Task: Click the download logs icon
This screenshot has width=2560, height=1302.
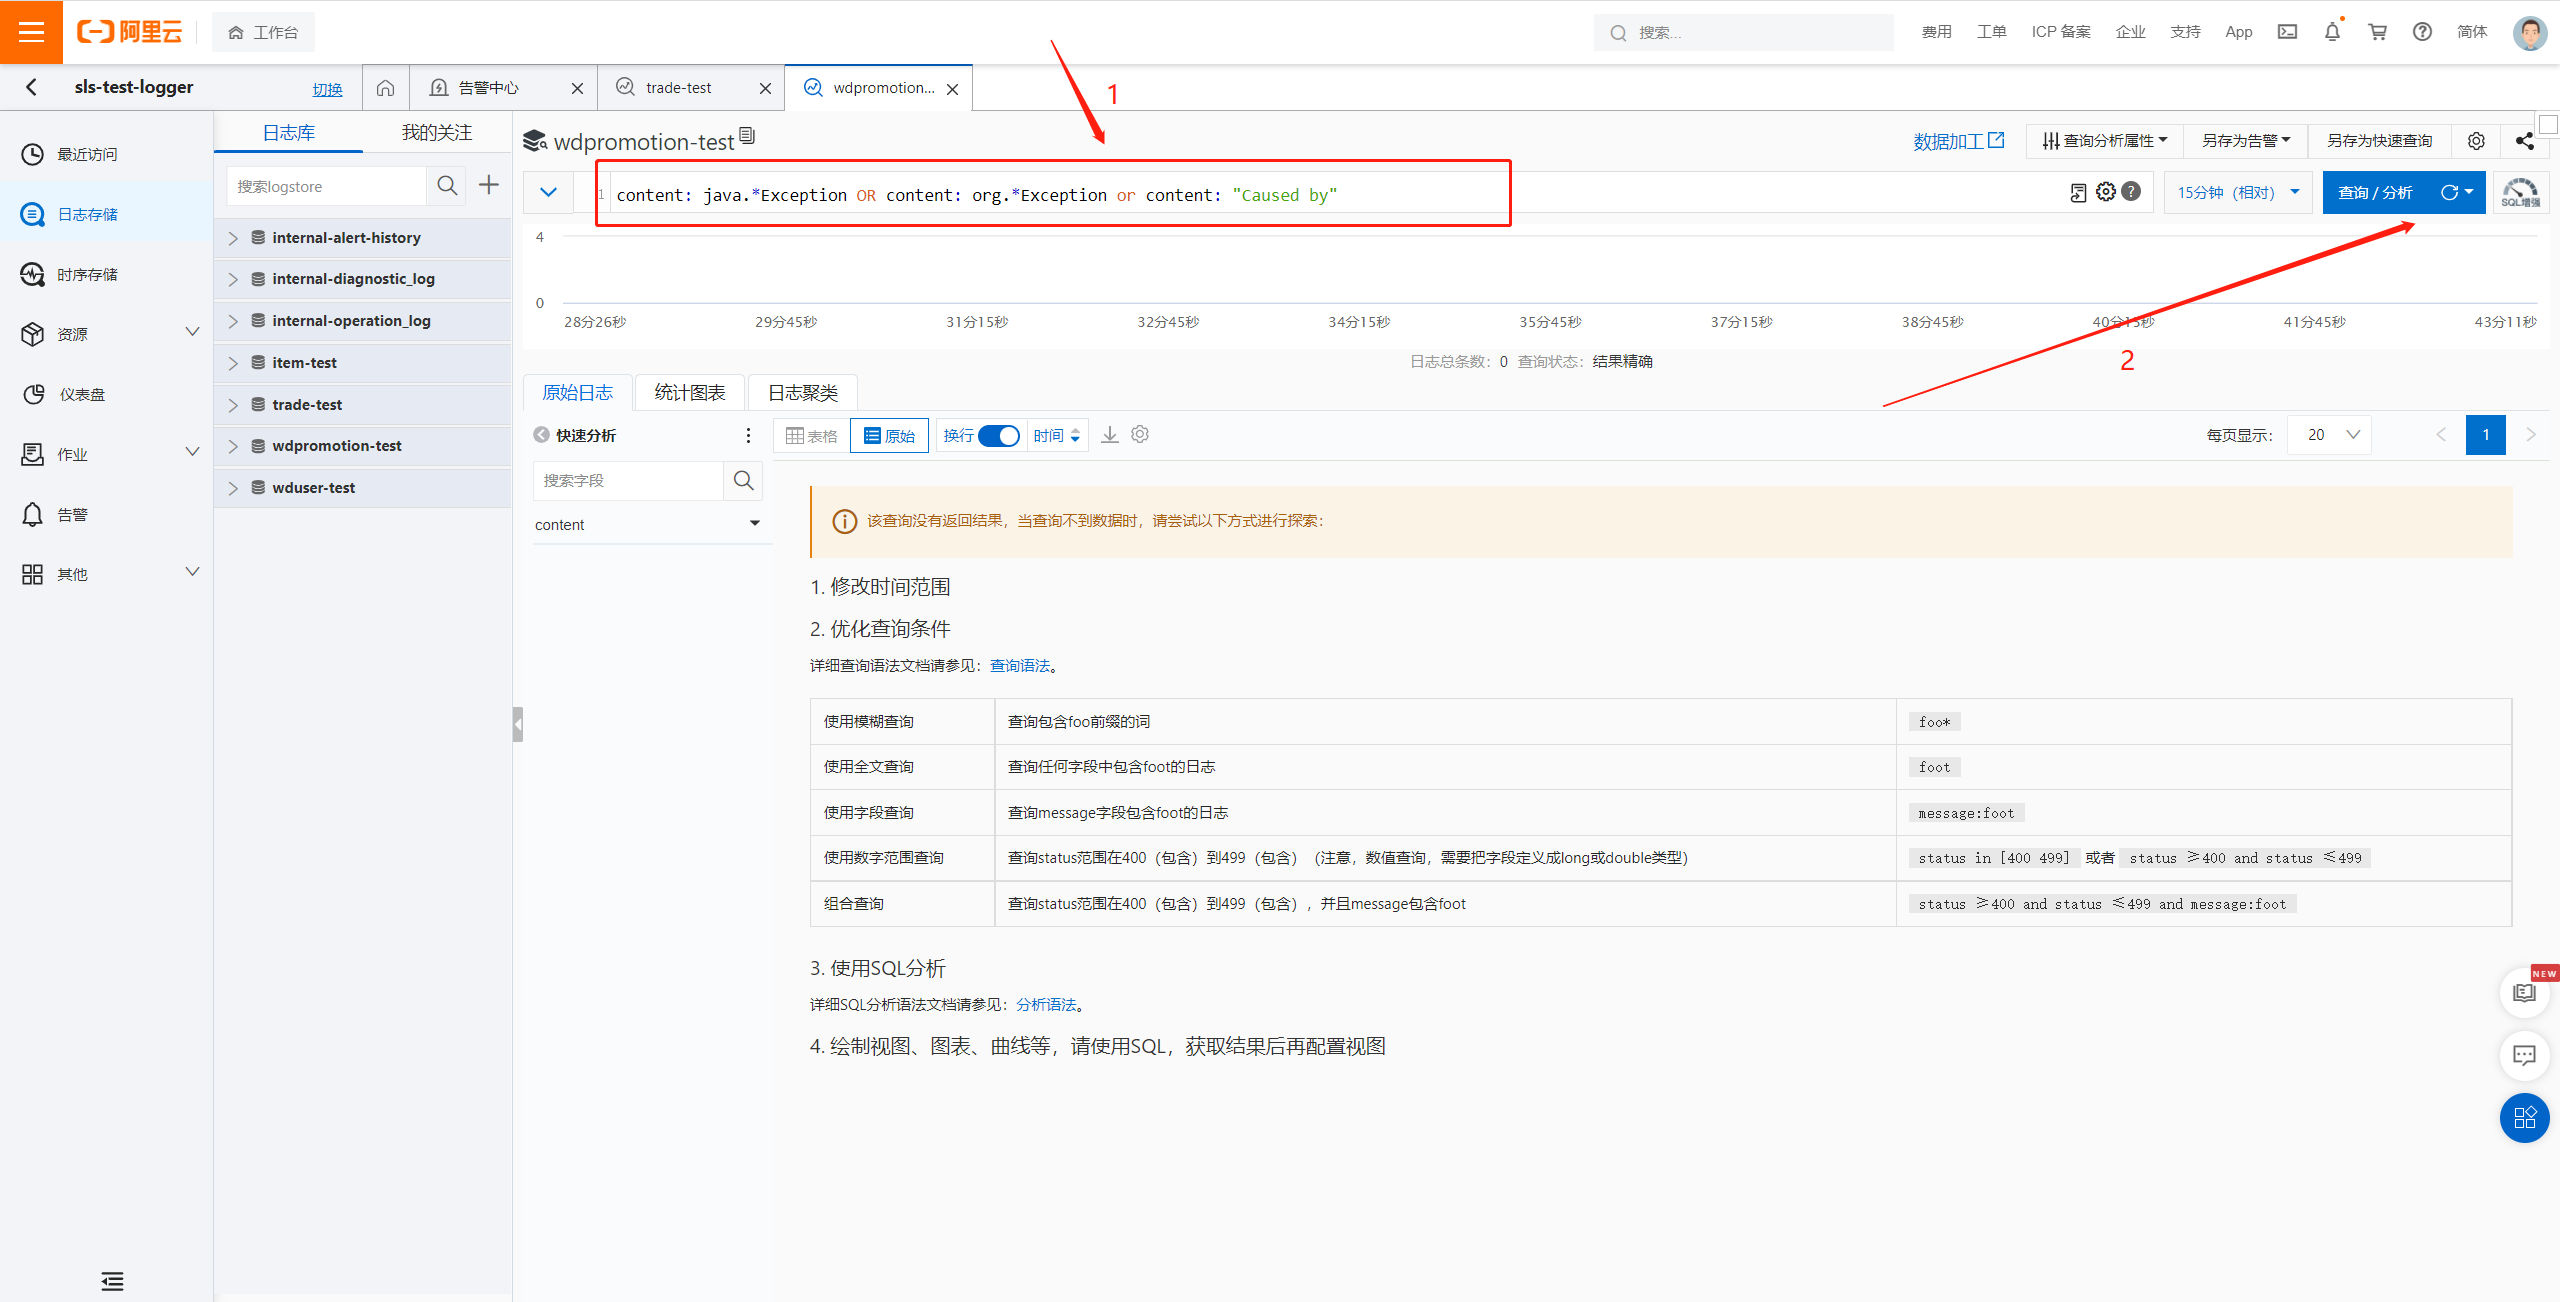Action: [1110, 435]
